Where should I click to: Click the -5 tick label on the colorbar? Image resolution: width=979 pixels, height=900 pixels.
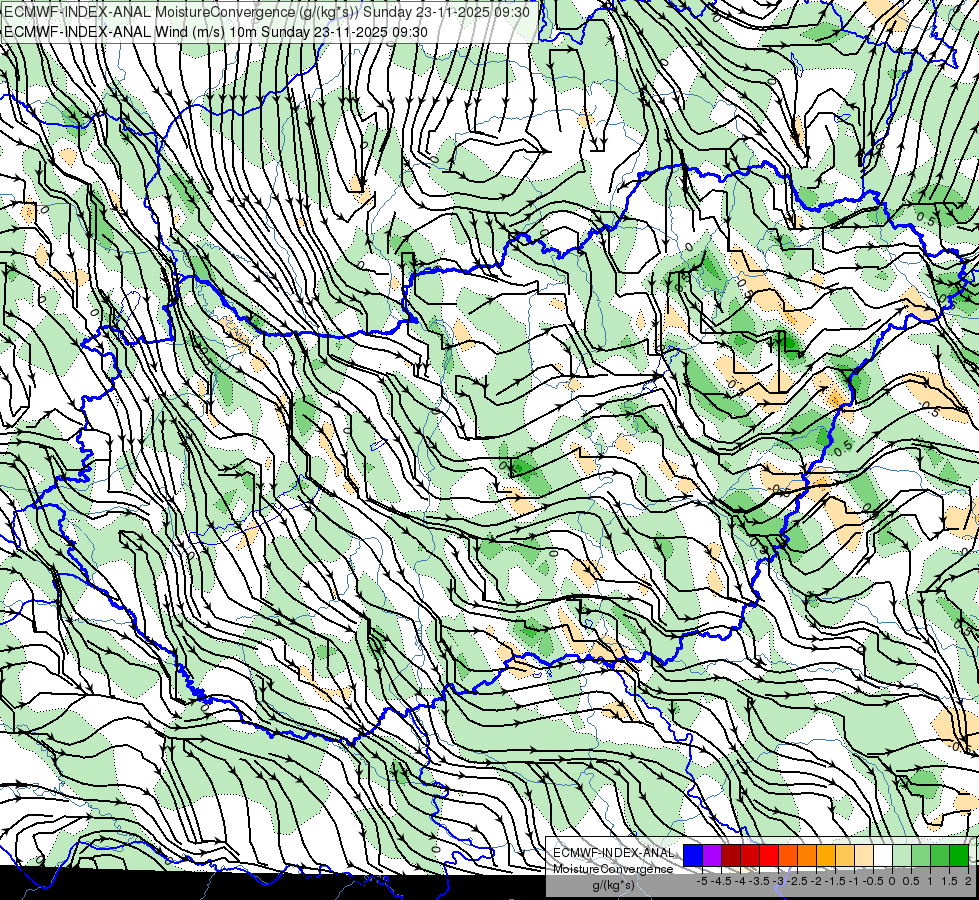click(702, 881)
